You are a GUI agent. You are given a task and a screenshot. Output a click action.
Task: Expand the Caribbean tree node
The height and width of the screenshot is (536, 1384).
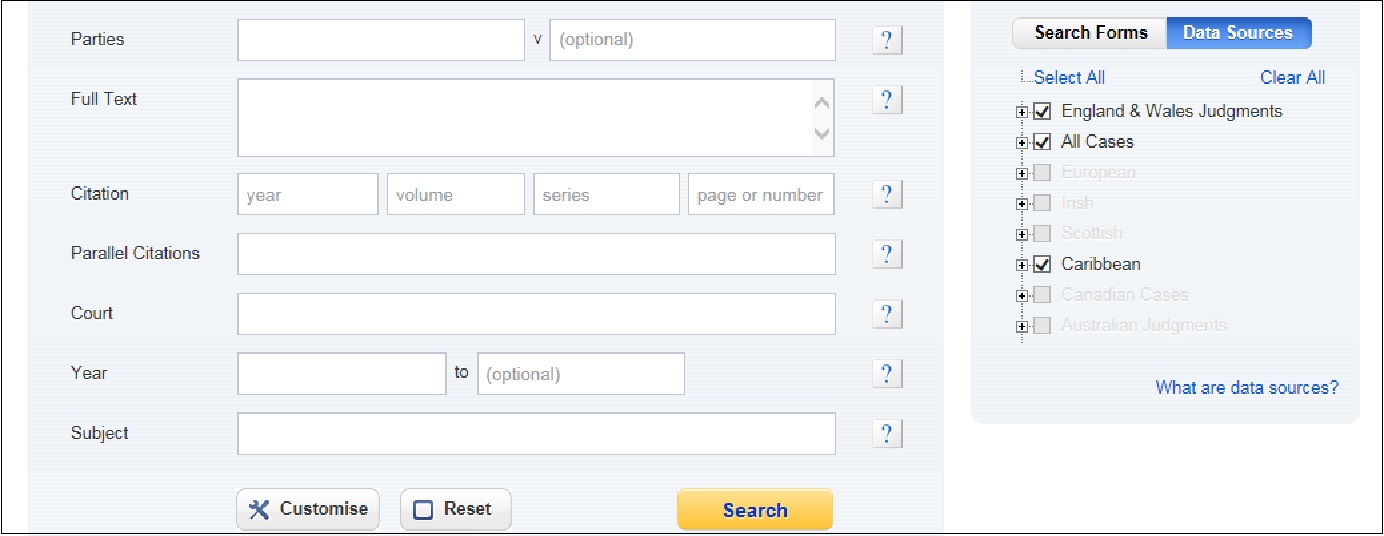coord(1021,265)
